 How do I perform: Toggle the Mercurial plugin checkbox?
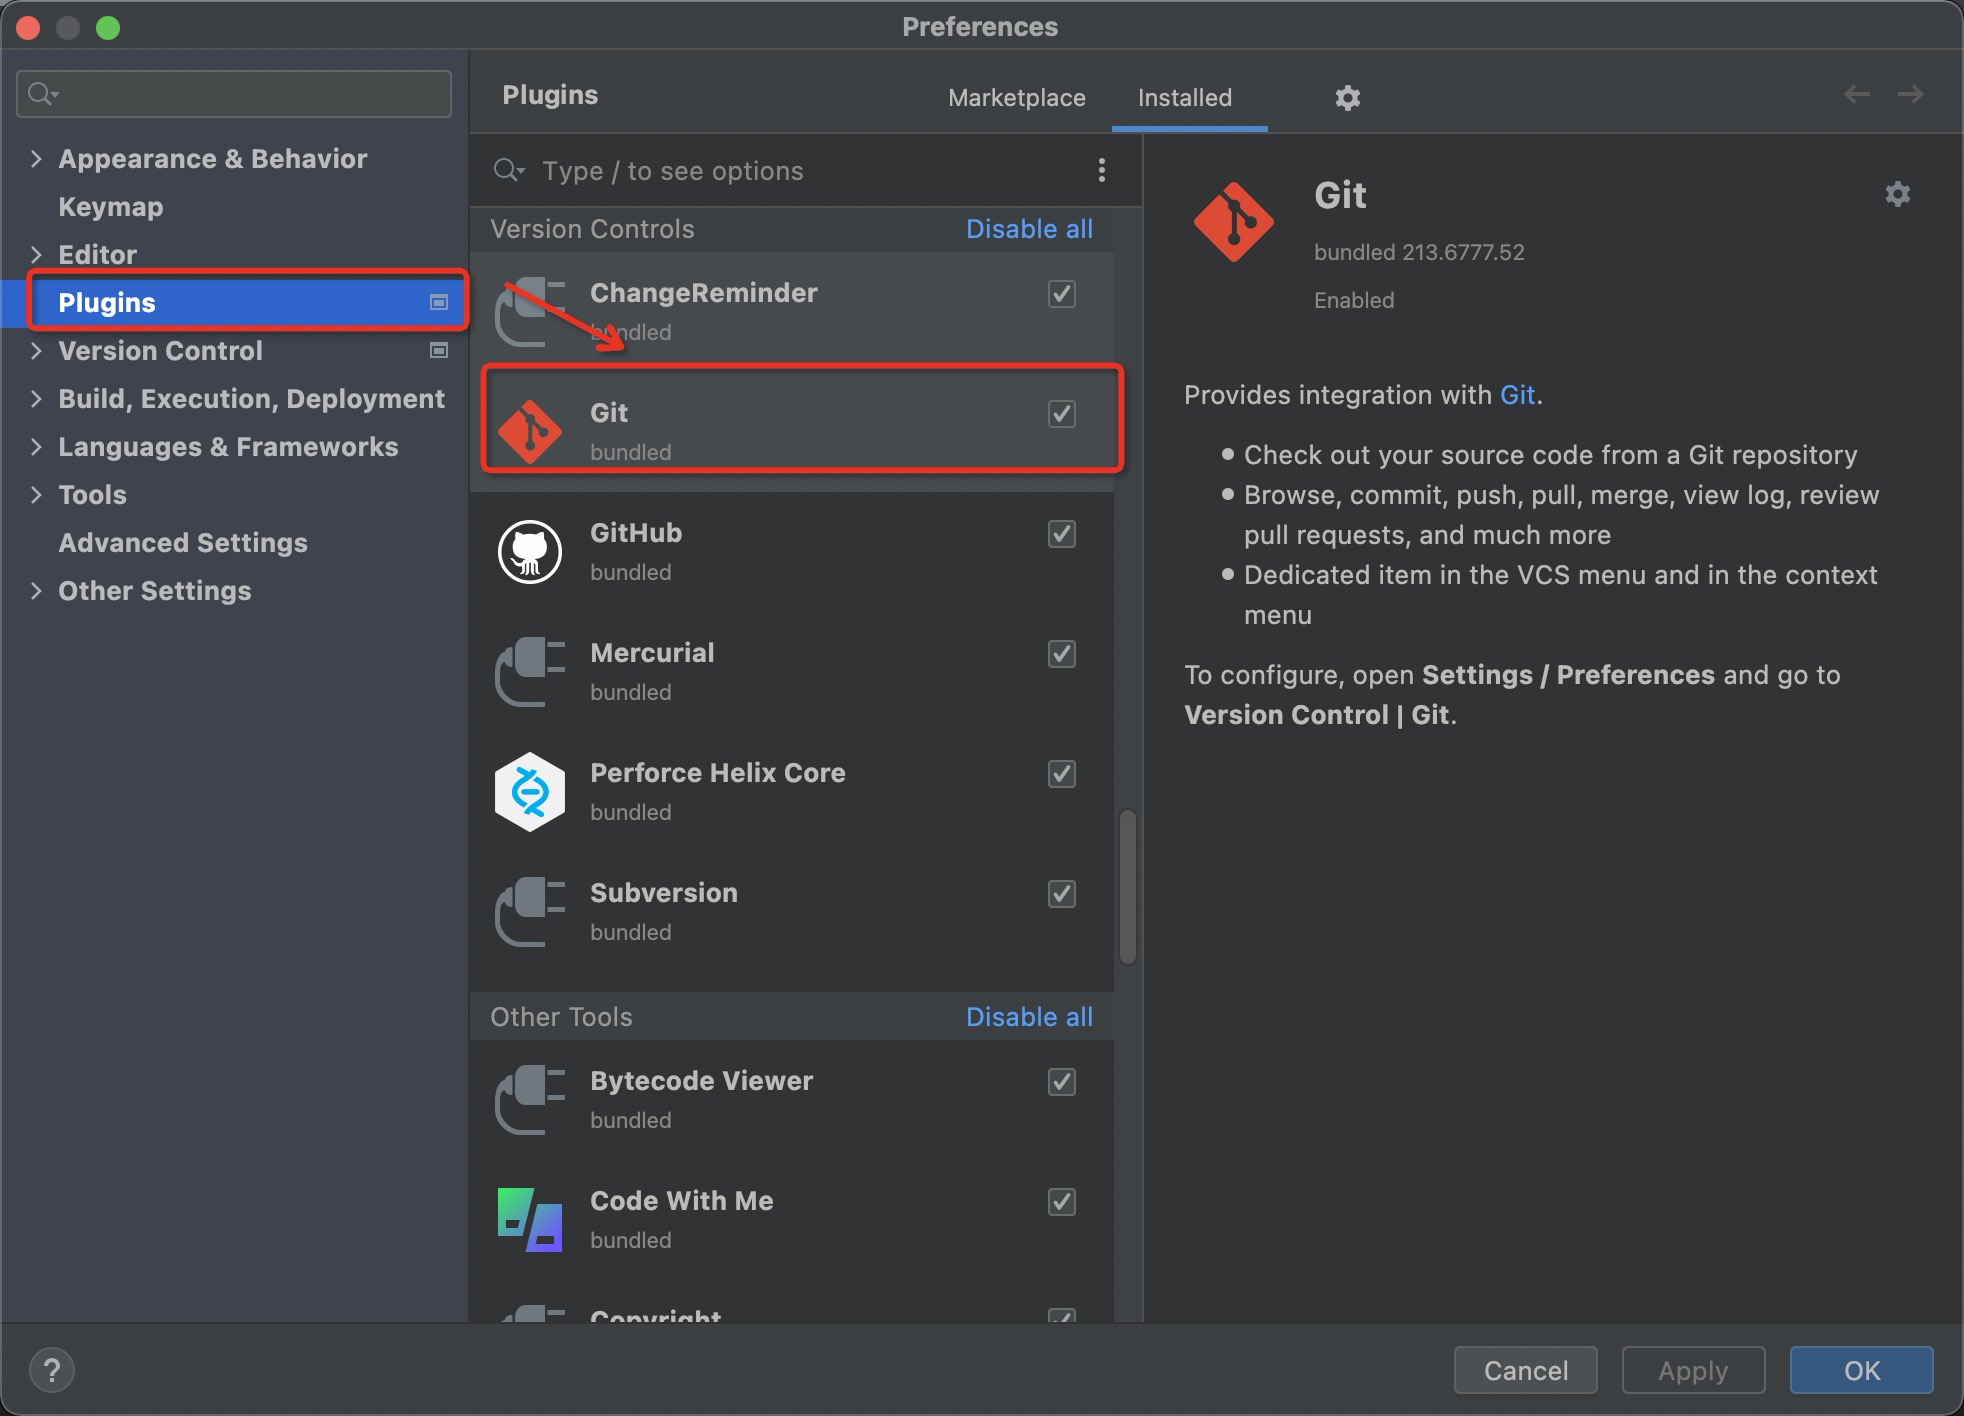click(x=1062, y=654)
